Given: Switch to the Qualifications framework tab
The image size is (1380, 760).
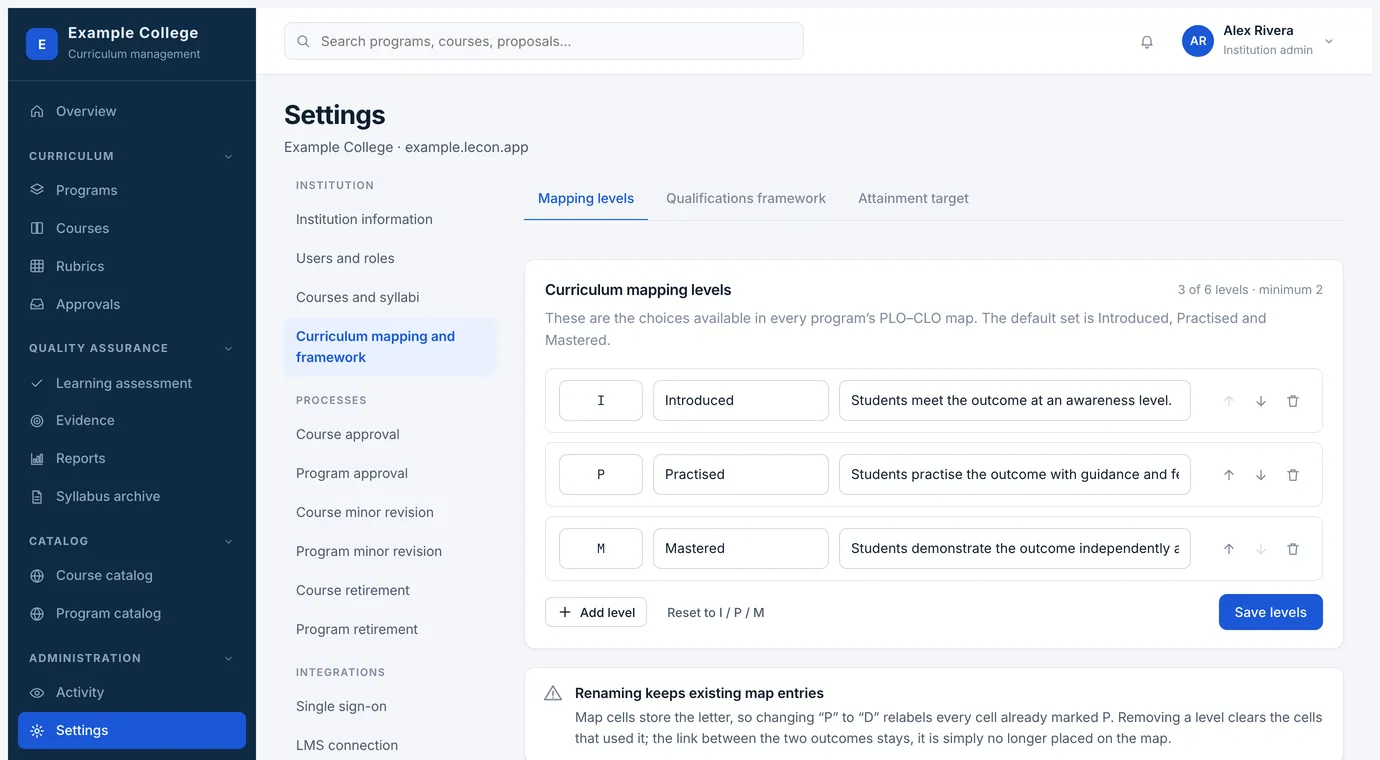Looking at the screenshot, I should 746,198.
